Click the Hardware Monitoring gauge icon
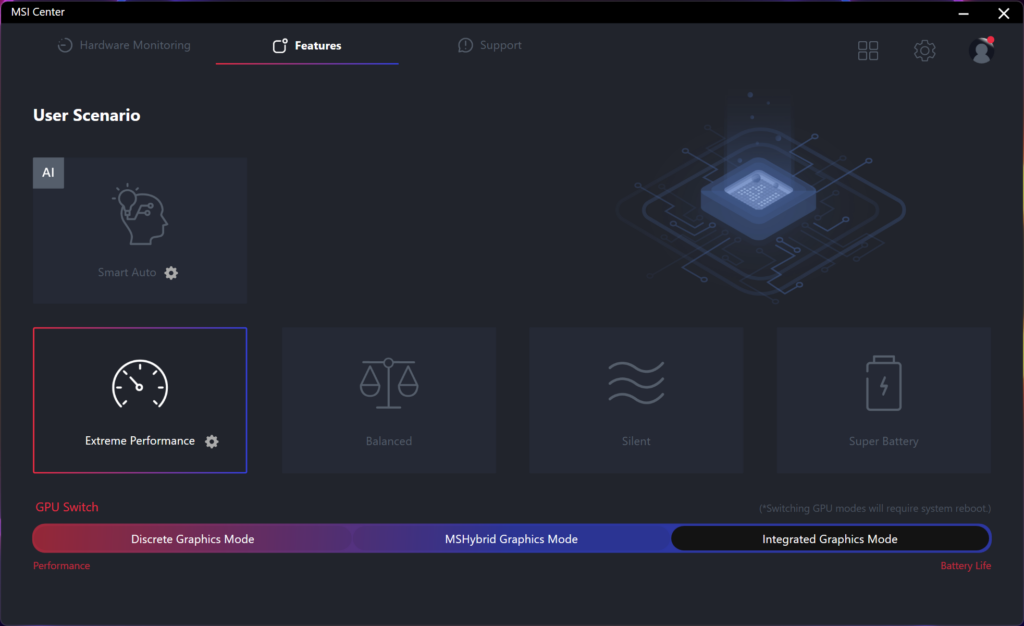 pos(65,45)
